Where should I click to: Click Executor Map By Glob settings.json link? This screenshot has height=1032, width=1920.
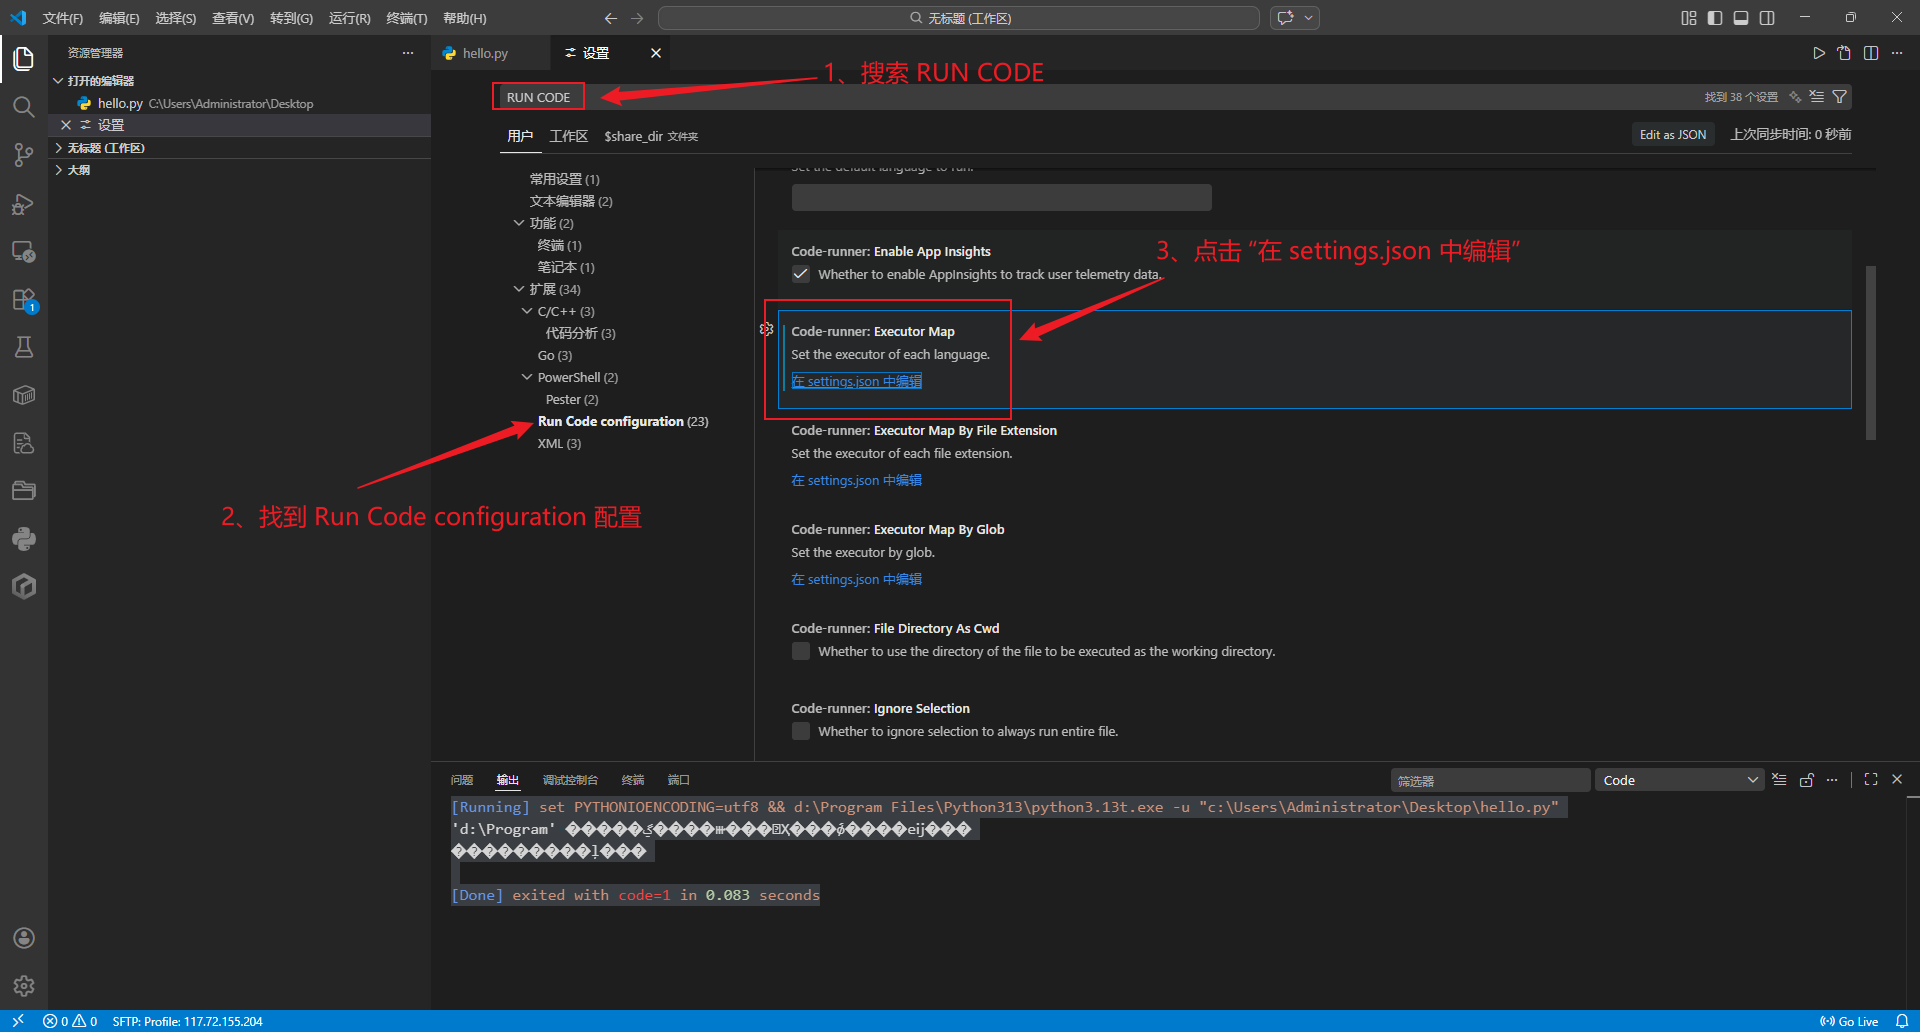[x=856, y=579]
